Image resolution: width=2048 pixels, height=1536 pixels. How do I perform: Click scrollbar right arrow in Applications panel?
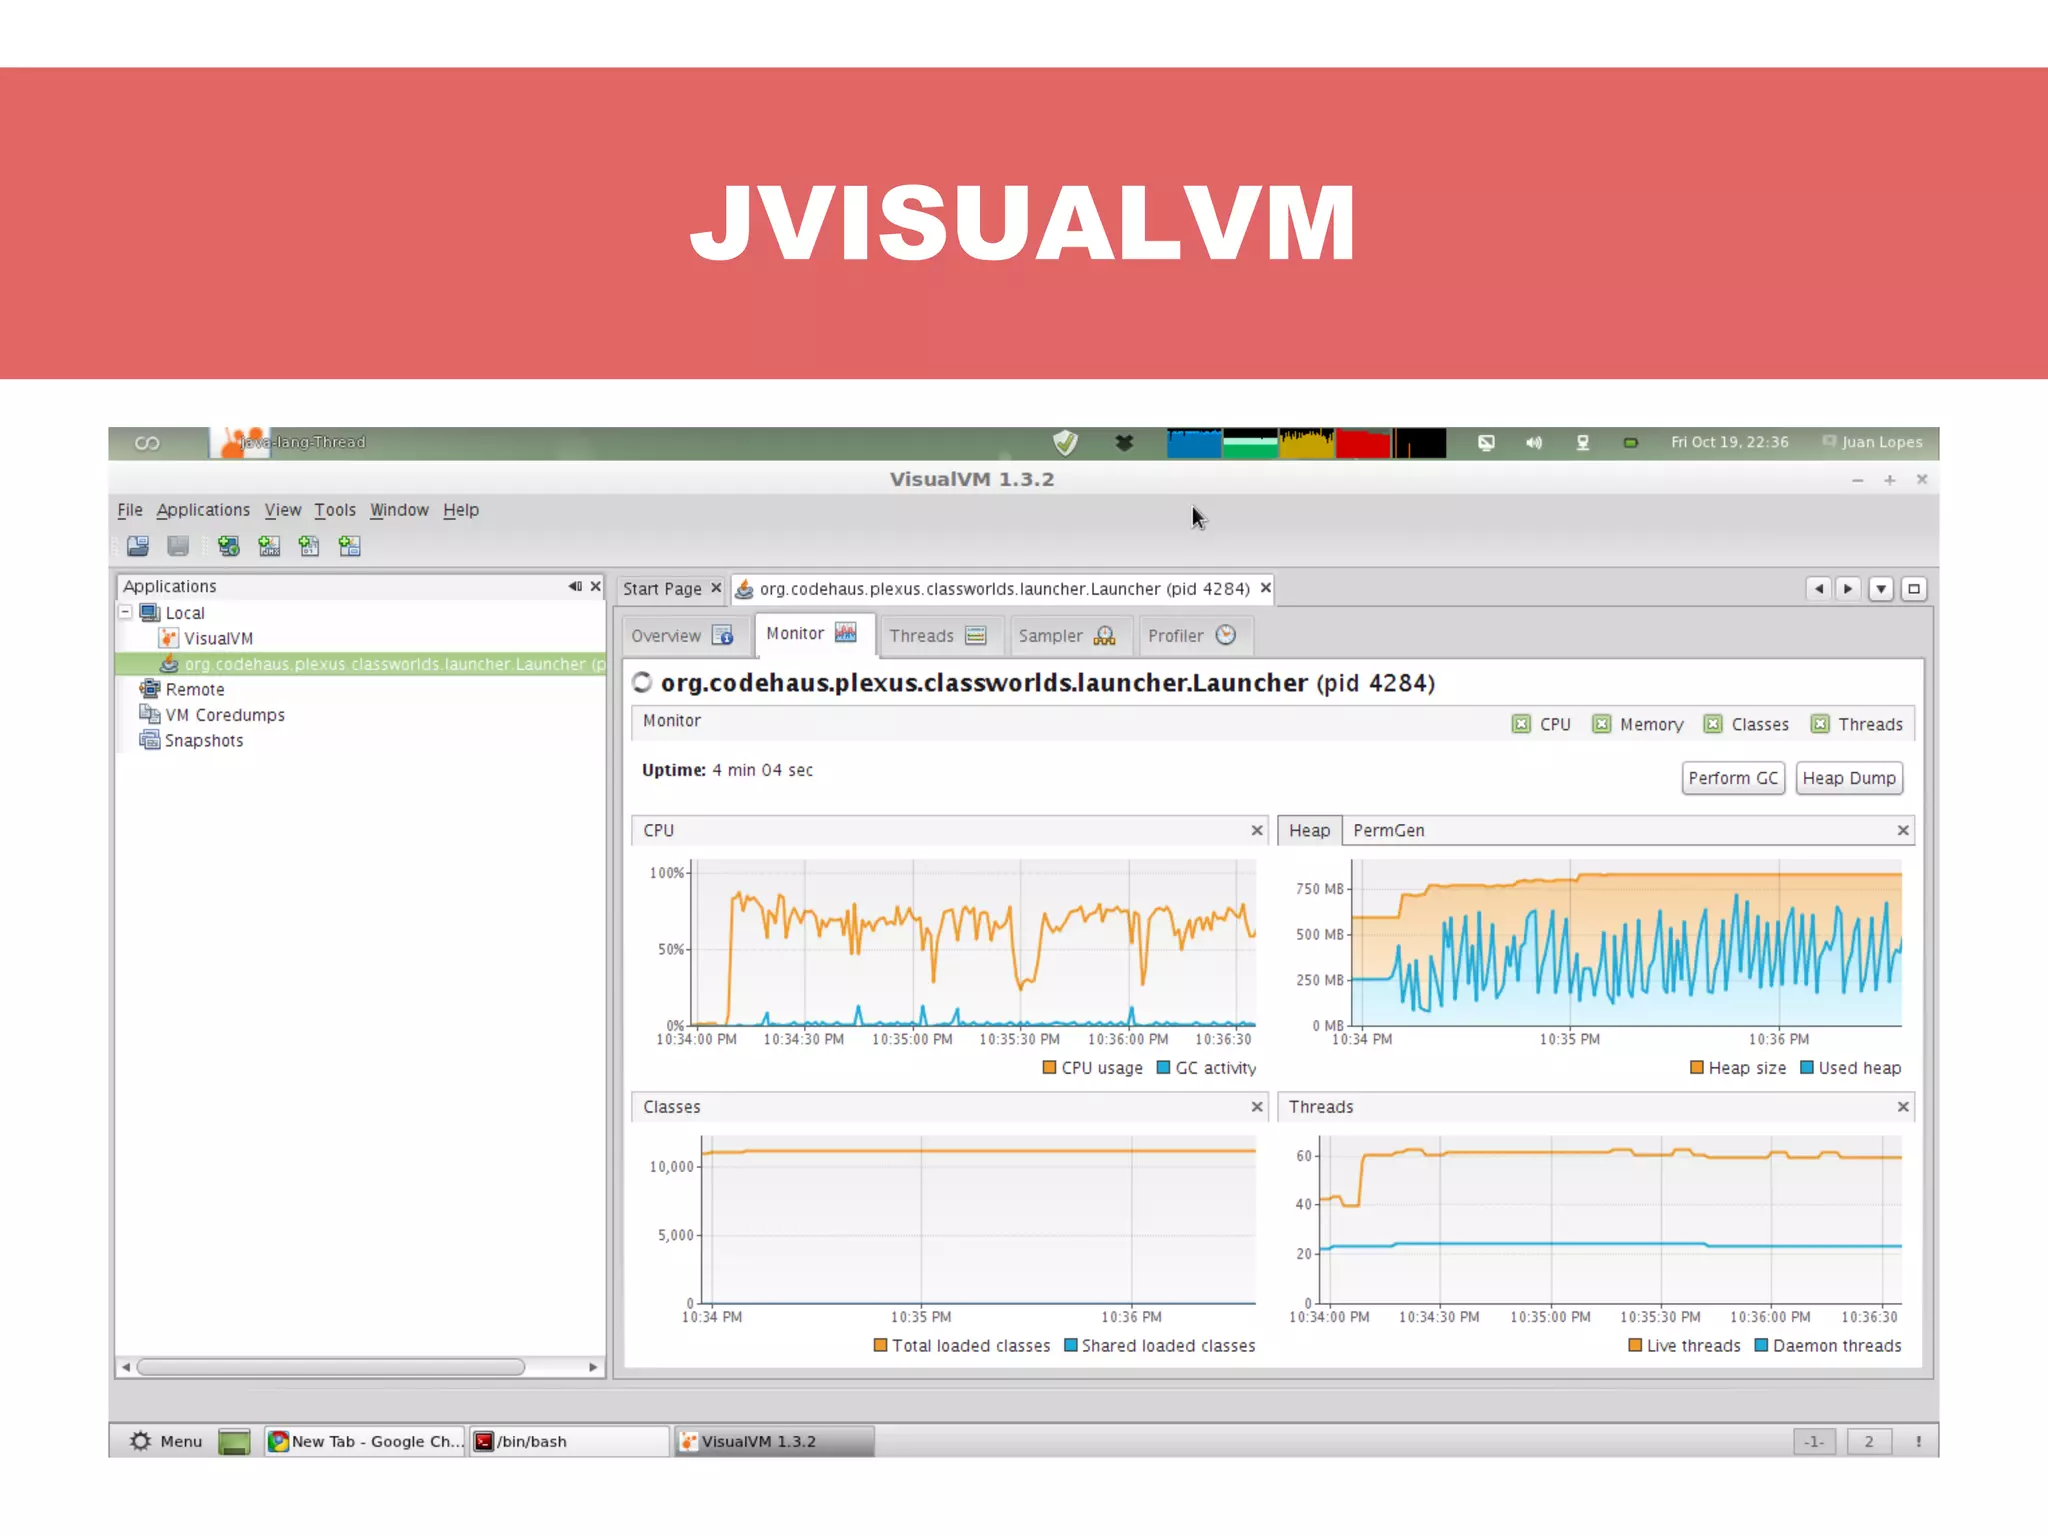593,1367
